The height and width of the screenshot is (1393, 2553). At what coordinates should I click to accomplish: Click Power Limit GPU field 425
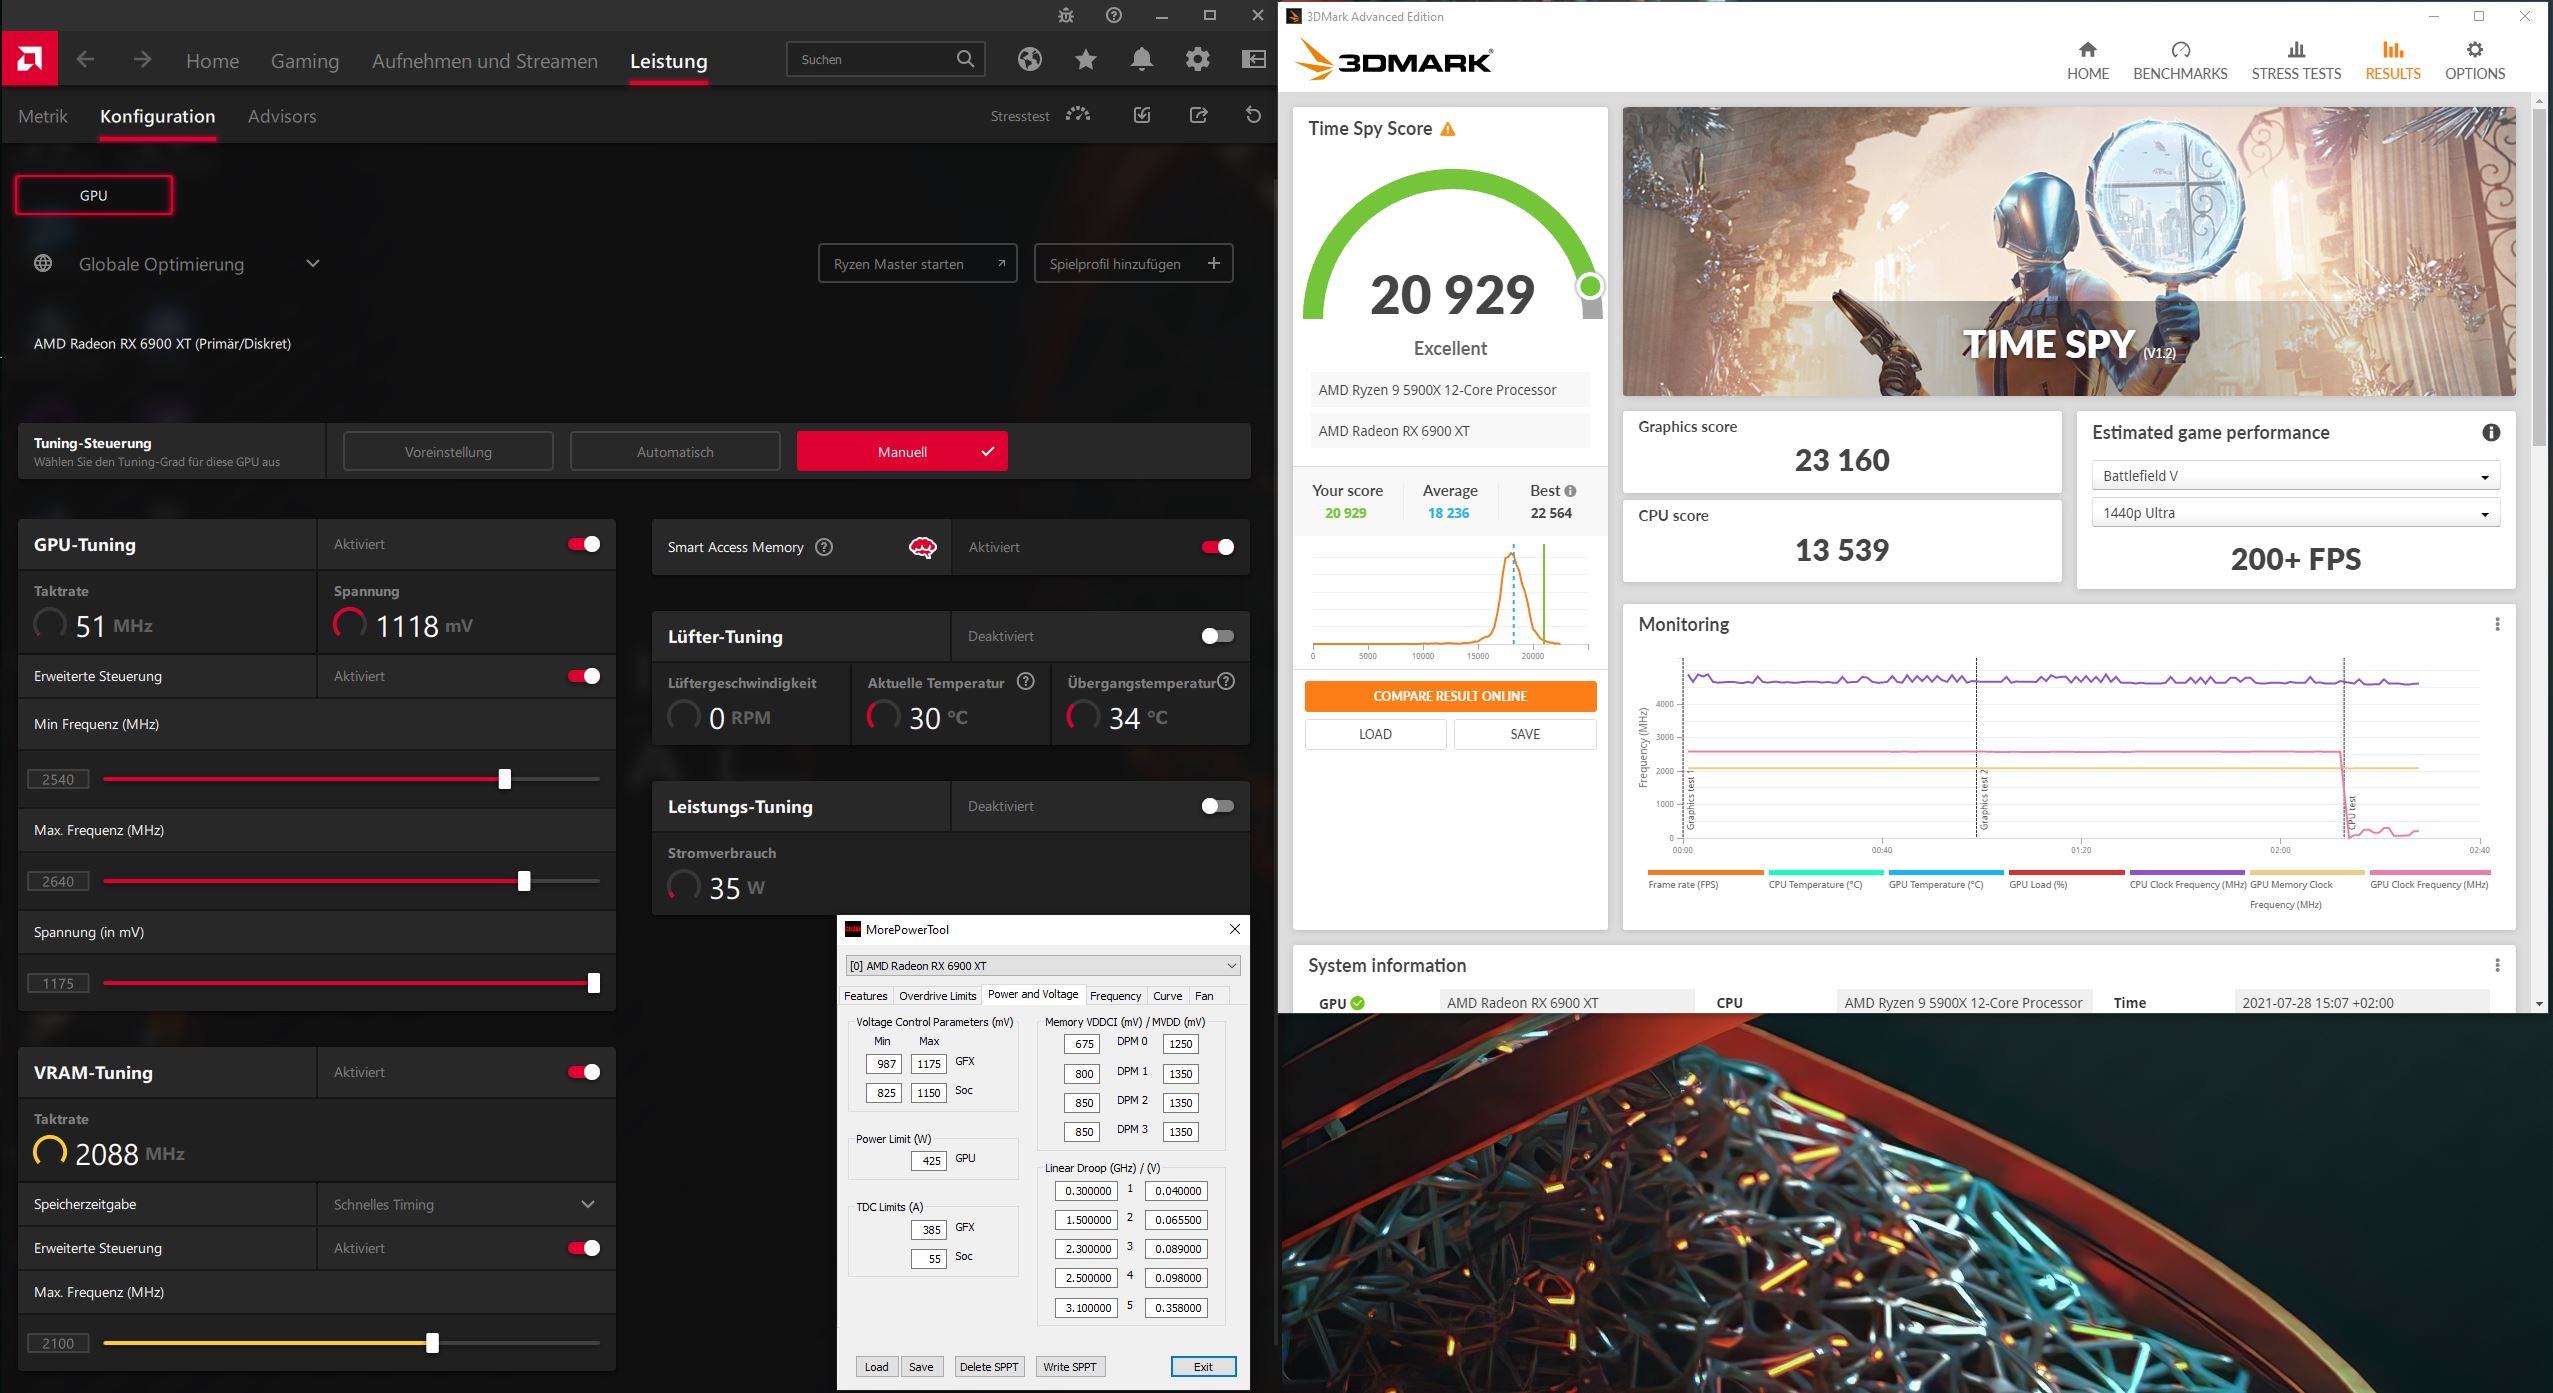click(x=928, y=1161)
